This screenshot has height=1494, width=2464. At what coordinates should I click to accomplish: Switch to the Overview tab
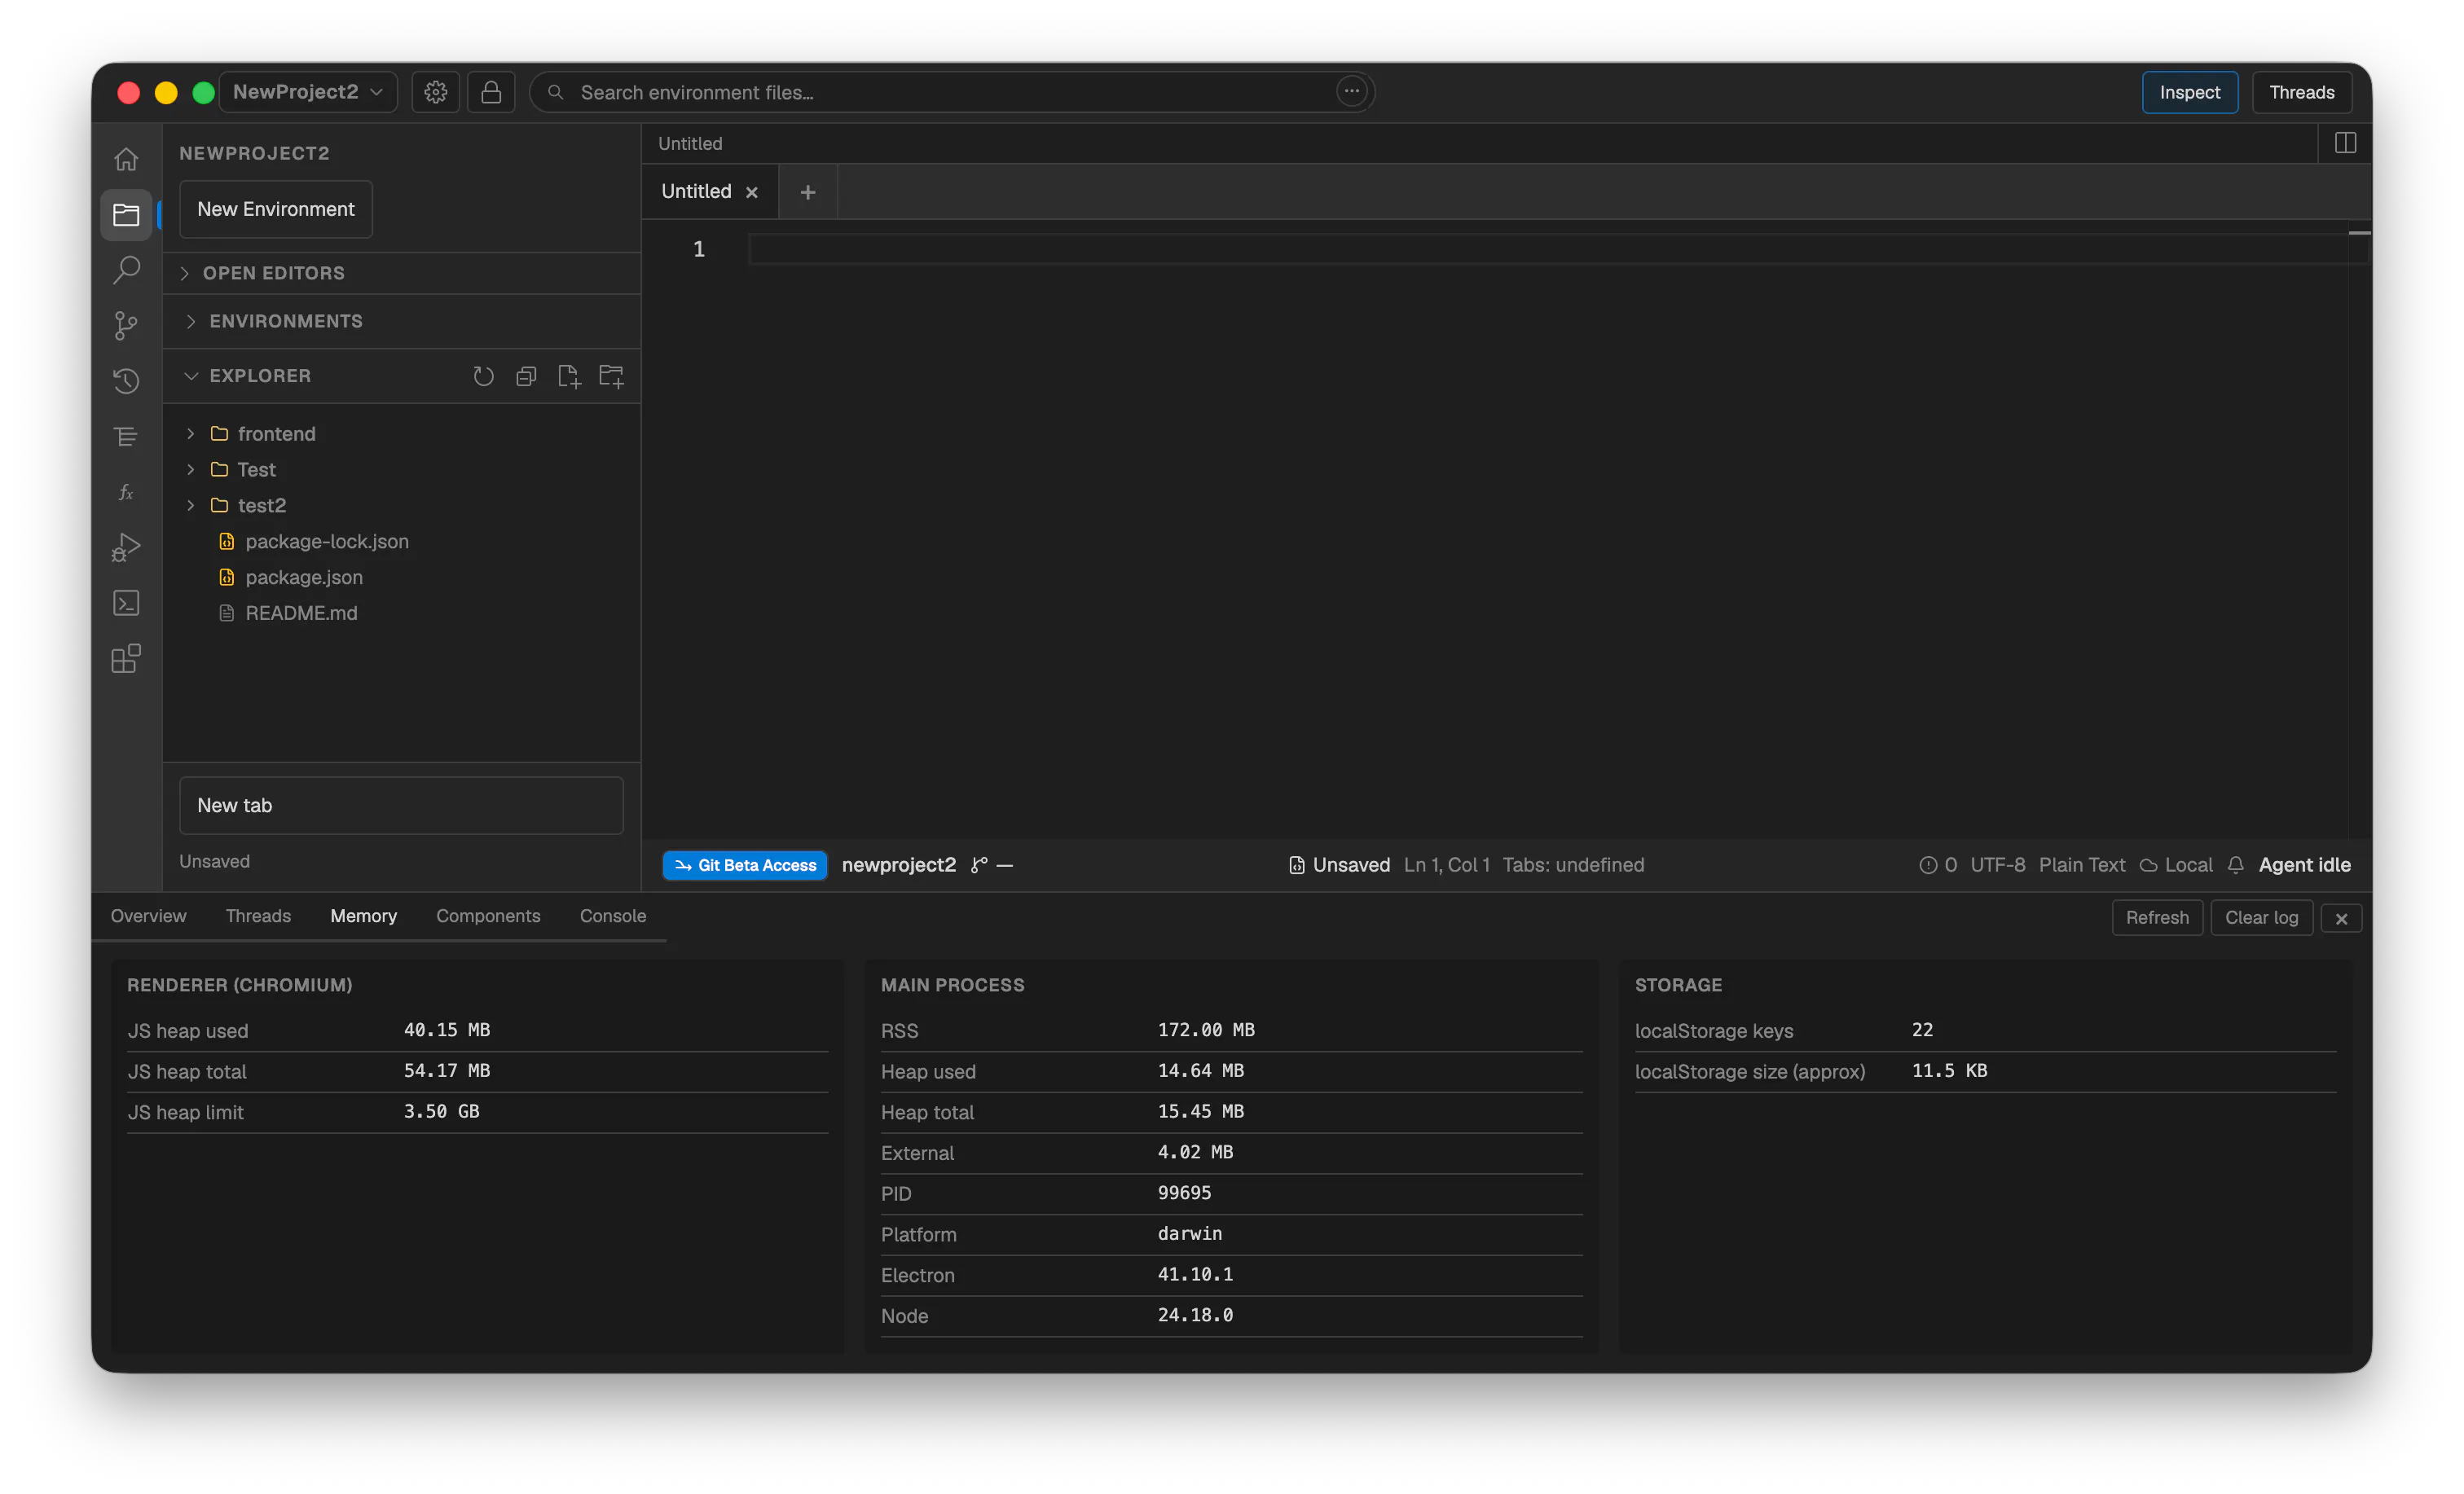pos(148,916)
